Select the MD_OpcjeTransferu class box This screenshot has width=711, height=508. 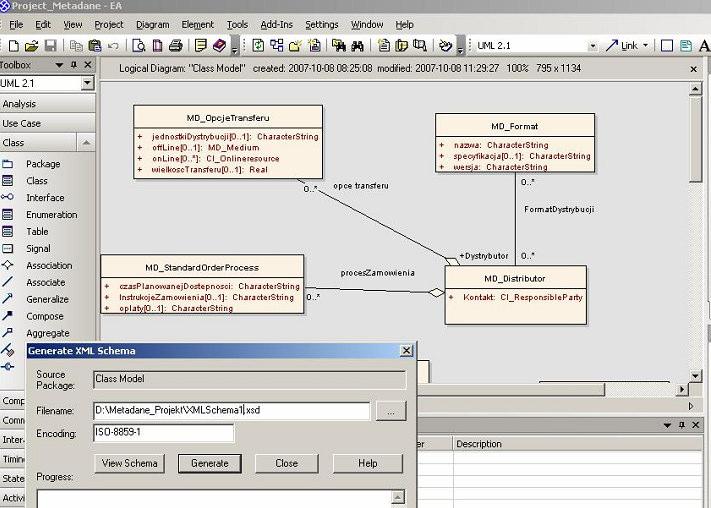click(228, 142)
